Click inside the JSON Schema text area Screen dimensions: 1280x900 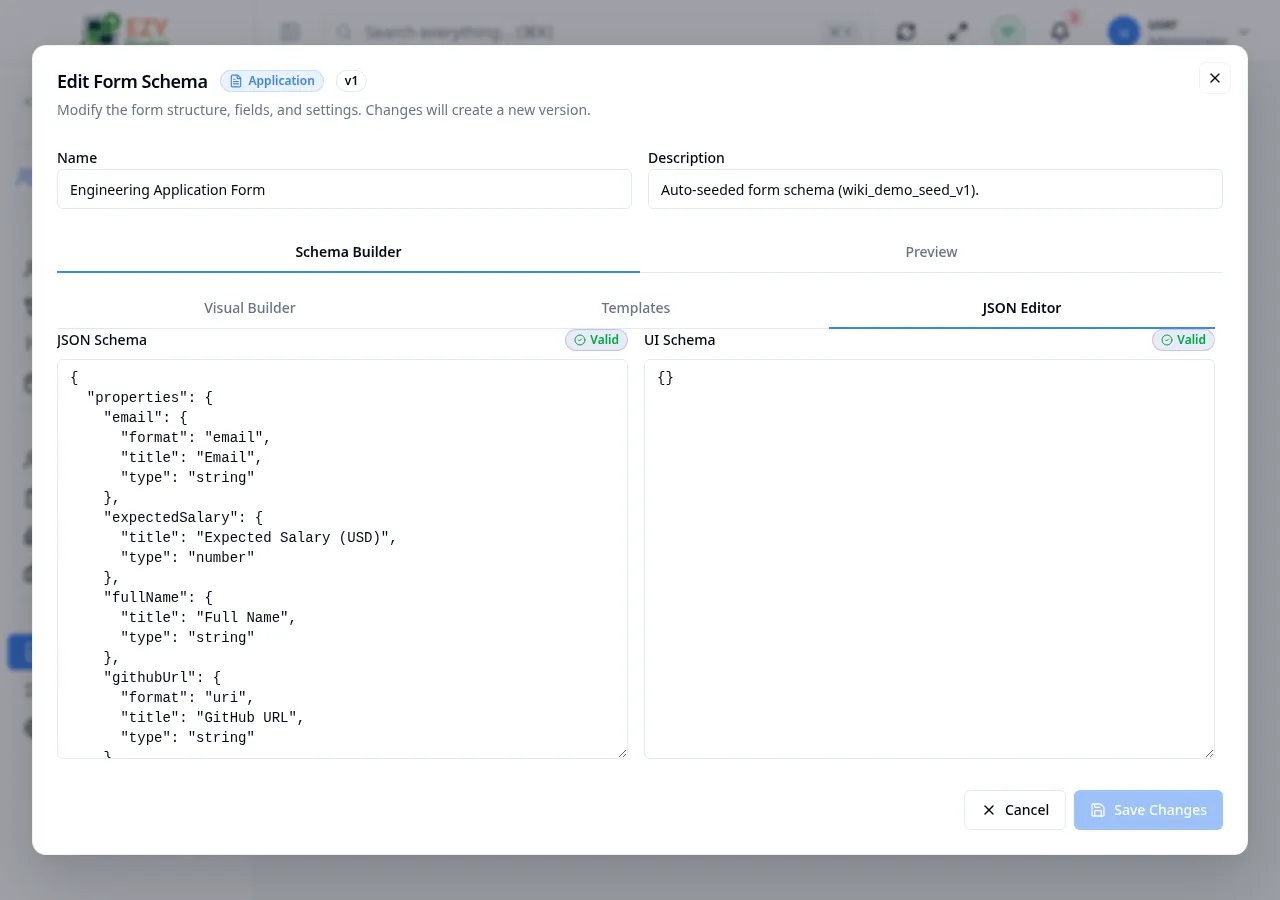(342, 559)
